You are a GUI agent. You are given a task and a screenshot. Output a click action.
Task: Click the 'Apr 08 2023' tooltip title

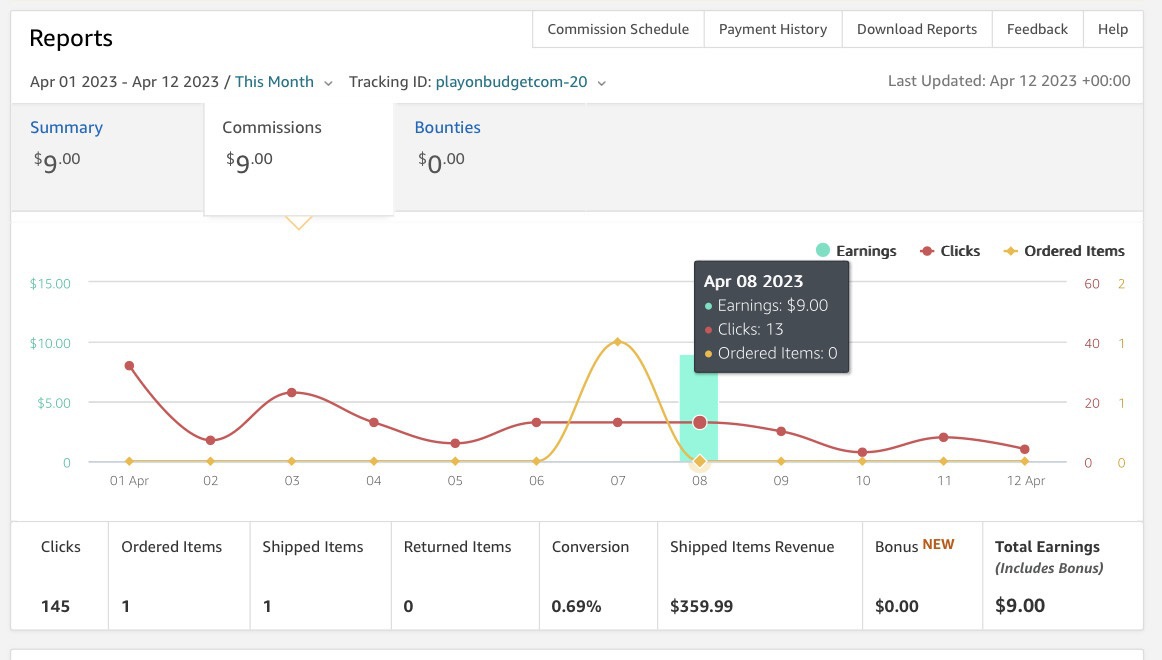tap(753, 281)
